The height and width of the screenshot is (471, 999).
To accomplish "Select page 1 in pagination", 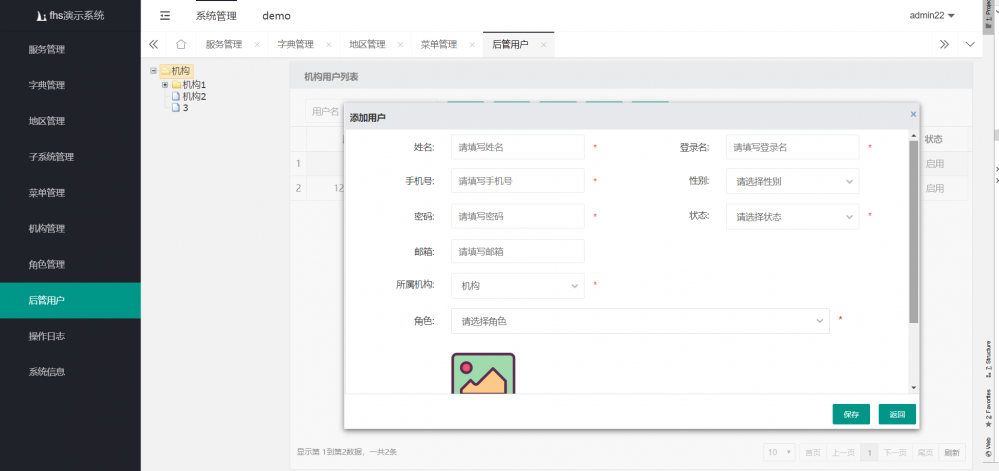I will point(869,453).
